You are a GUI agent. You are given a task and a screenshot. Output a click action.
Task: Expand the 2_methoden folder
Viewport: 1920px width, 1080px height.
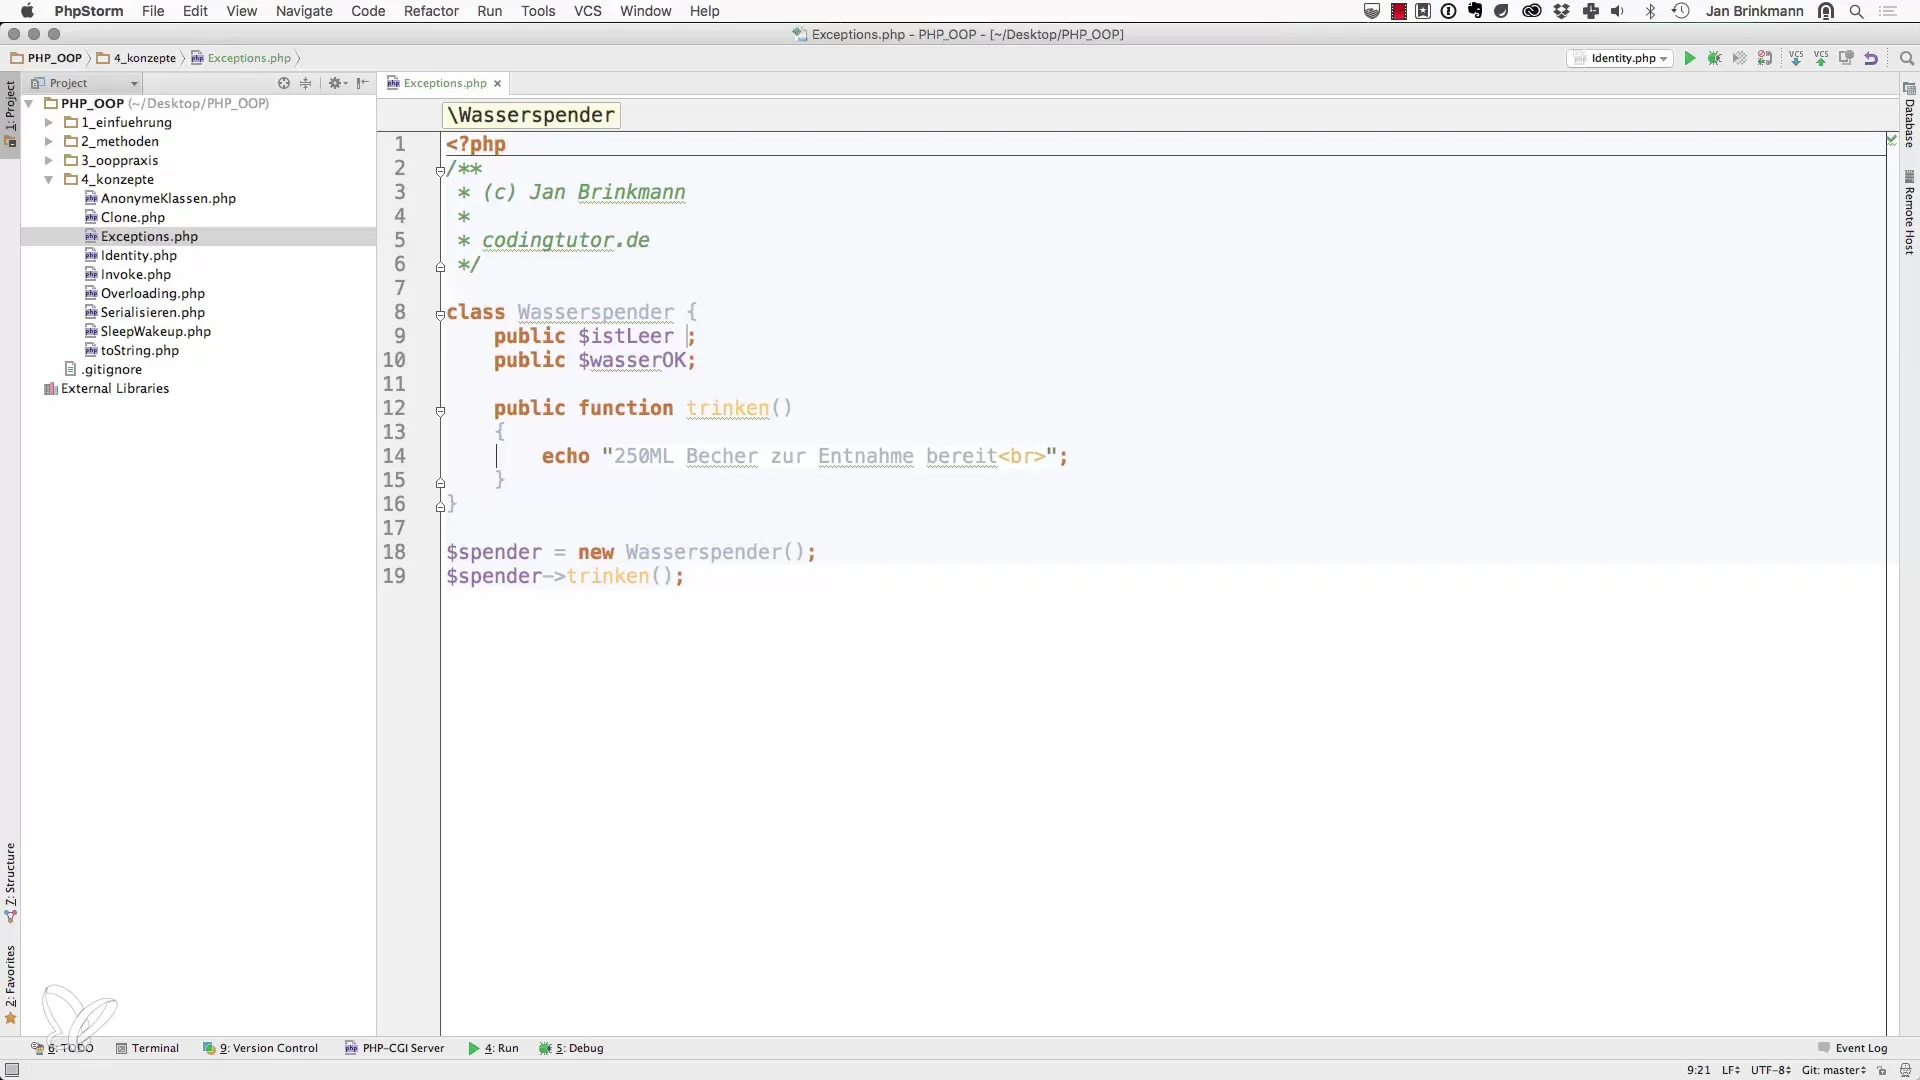pos(48,141)
